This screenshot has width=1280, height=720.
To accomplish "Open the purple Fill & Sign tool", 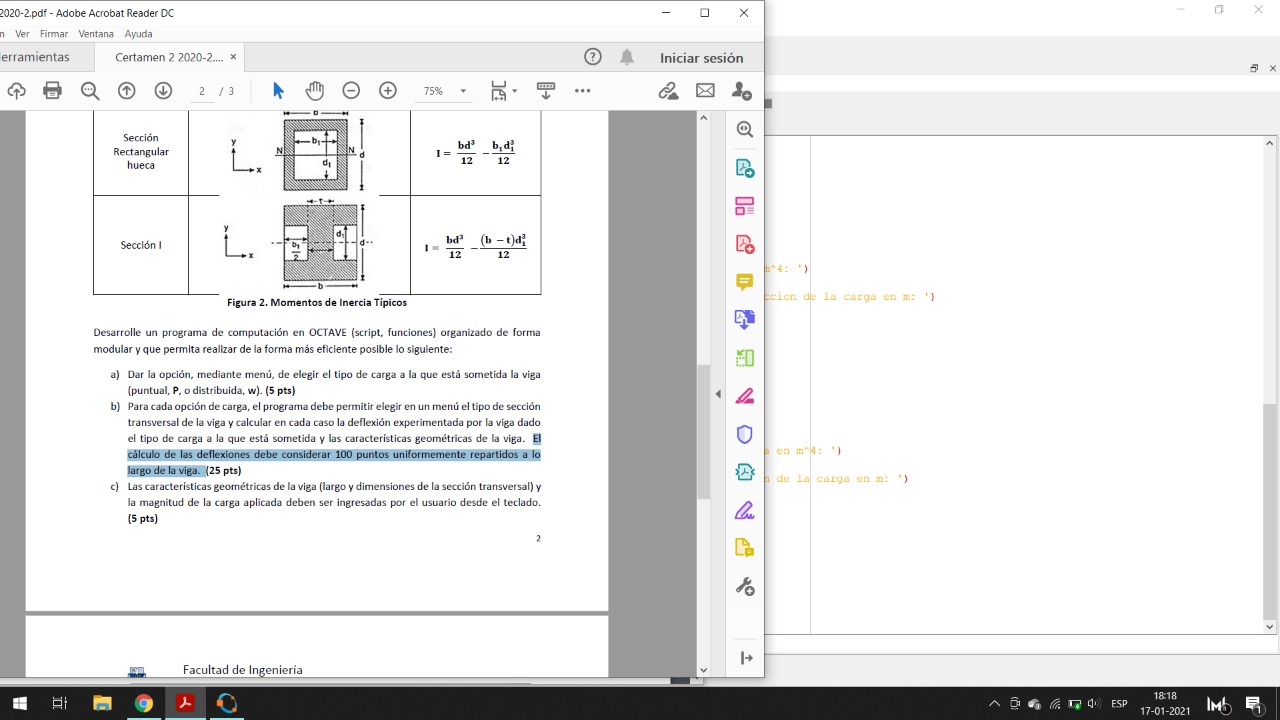I will click(744, 511).
